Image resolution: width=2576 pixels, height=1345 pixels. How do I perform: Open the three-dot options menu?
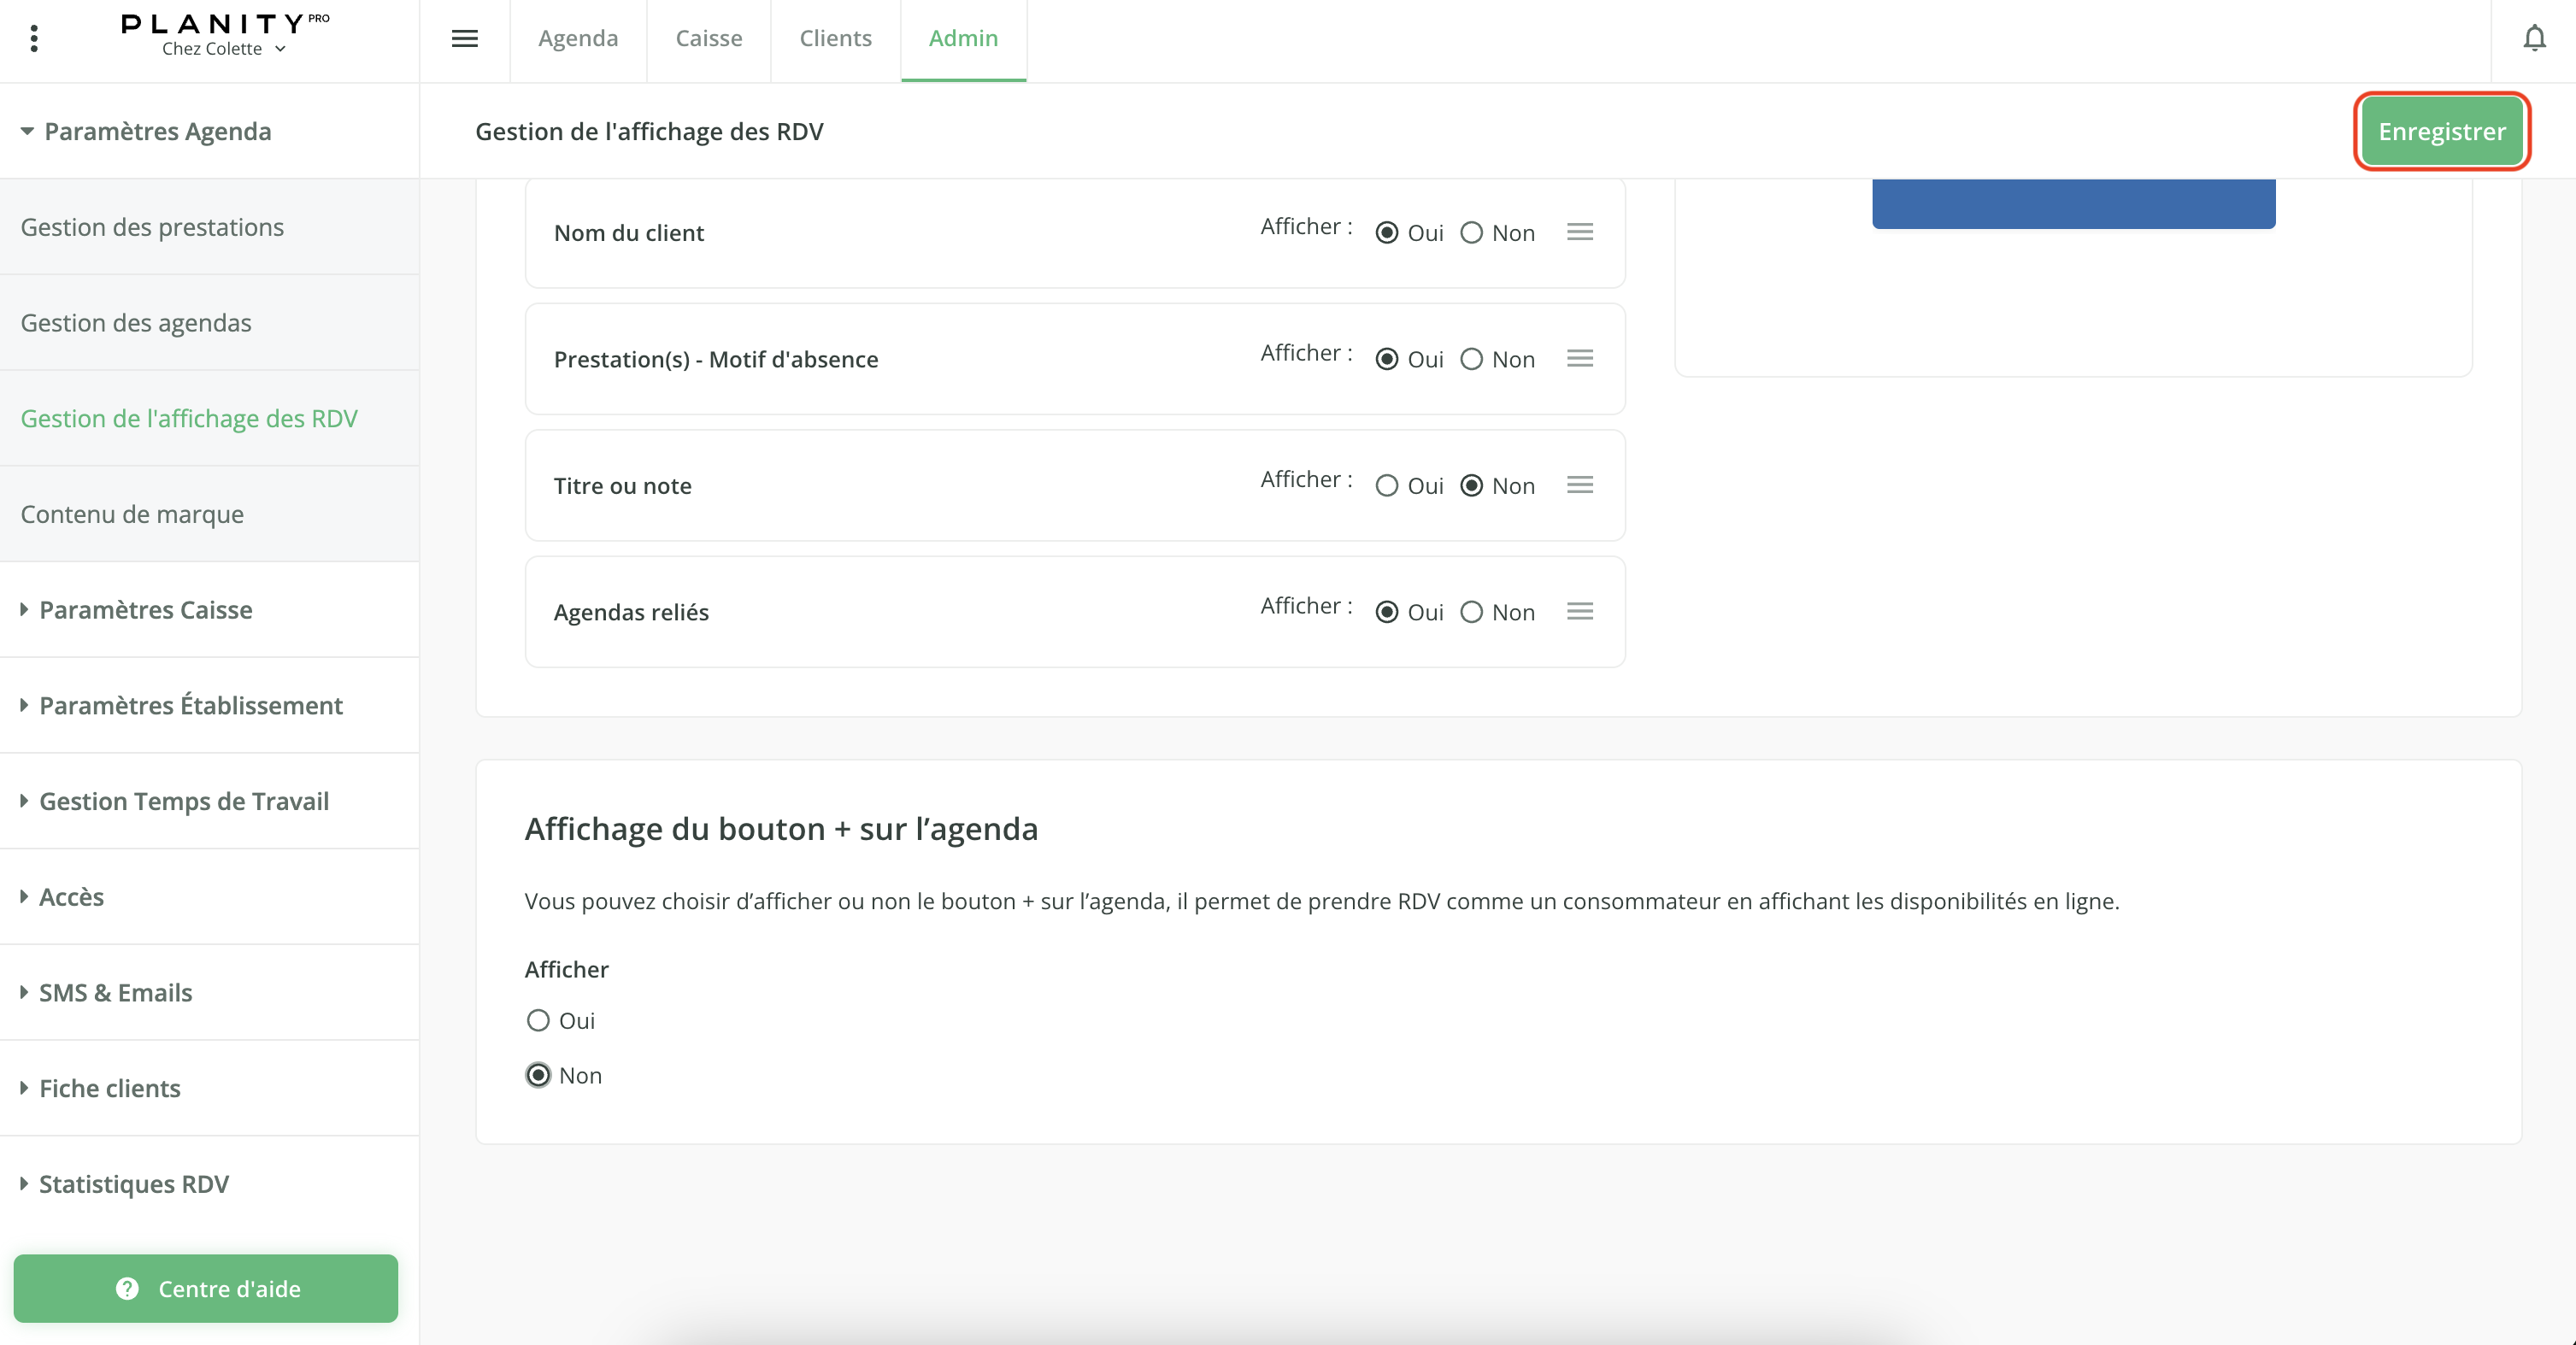coord(34,39)
